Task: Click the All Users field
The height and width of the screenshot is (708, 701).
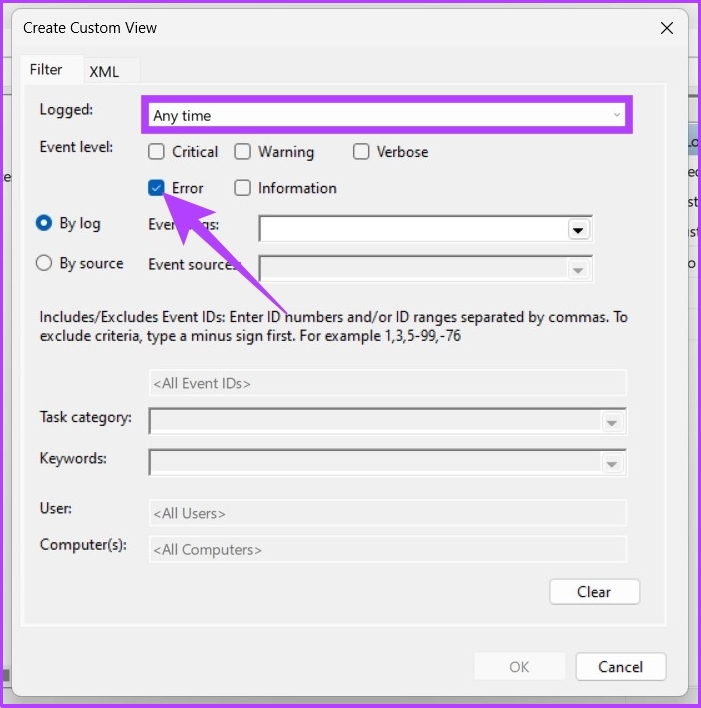Action: point(388,513)
